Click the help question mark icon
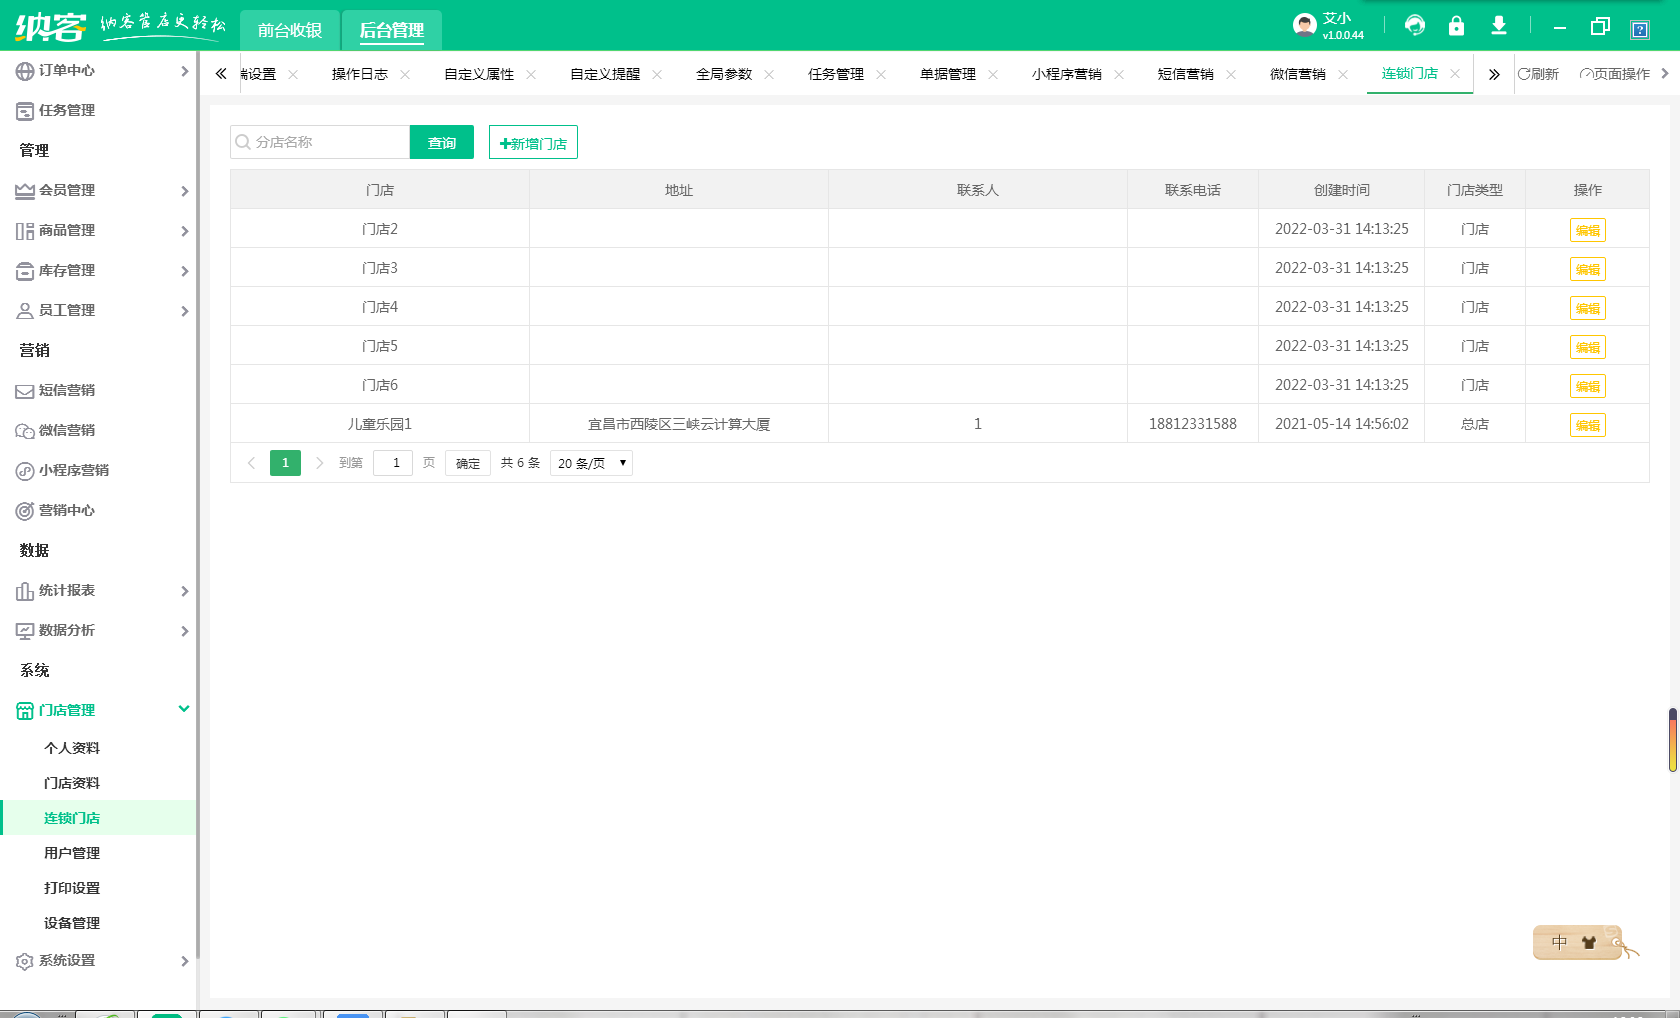The width and height of the screenshot is (1680, 1018). (x=1639, y=29)
